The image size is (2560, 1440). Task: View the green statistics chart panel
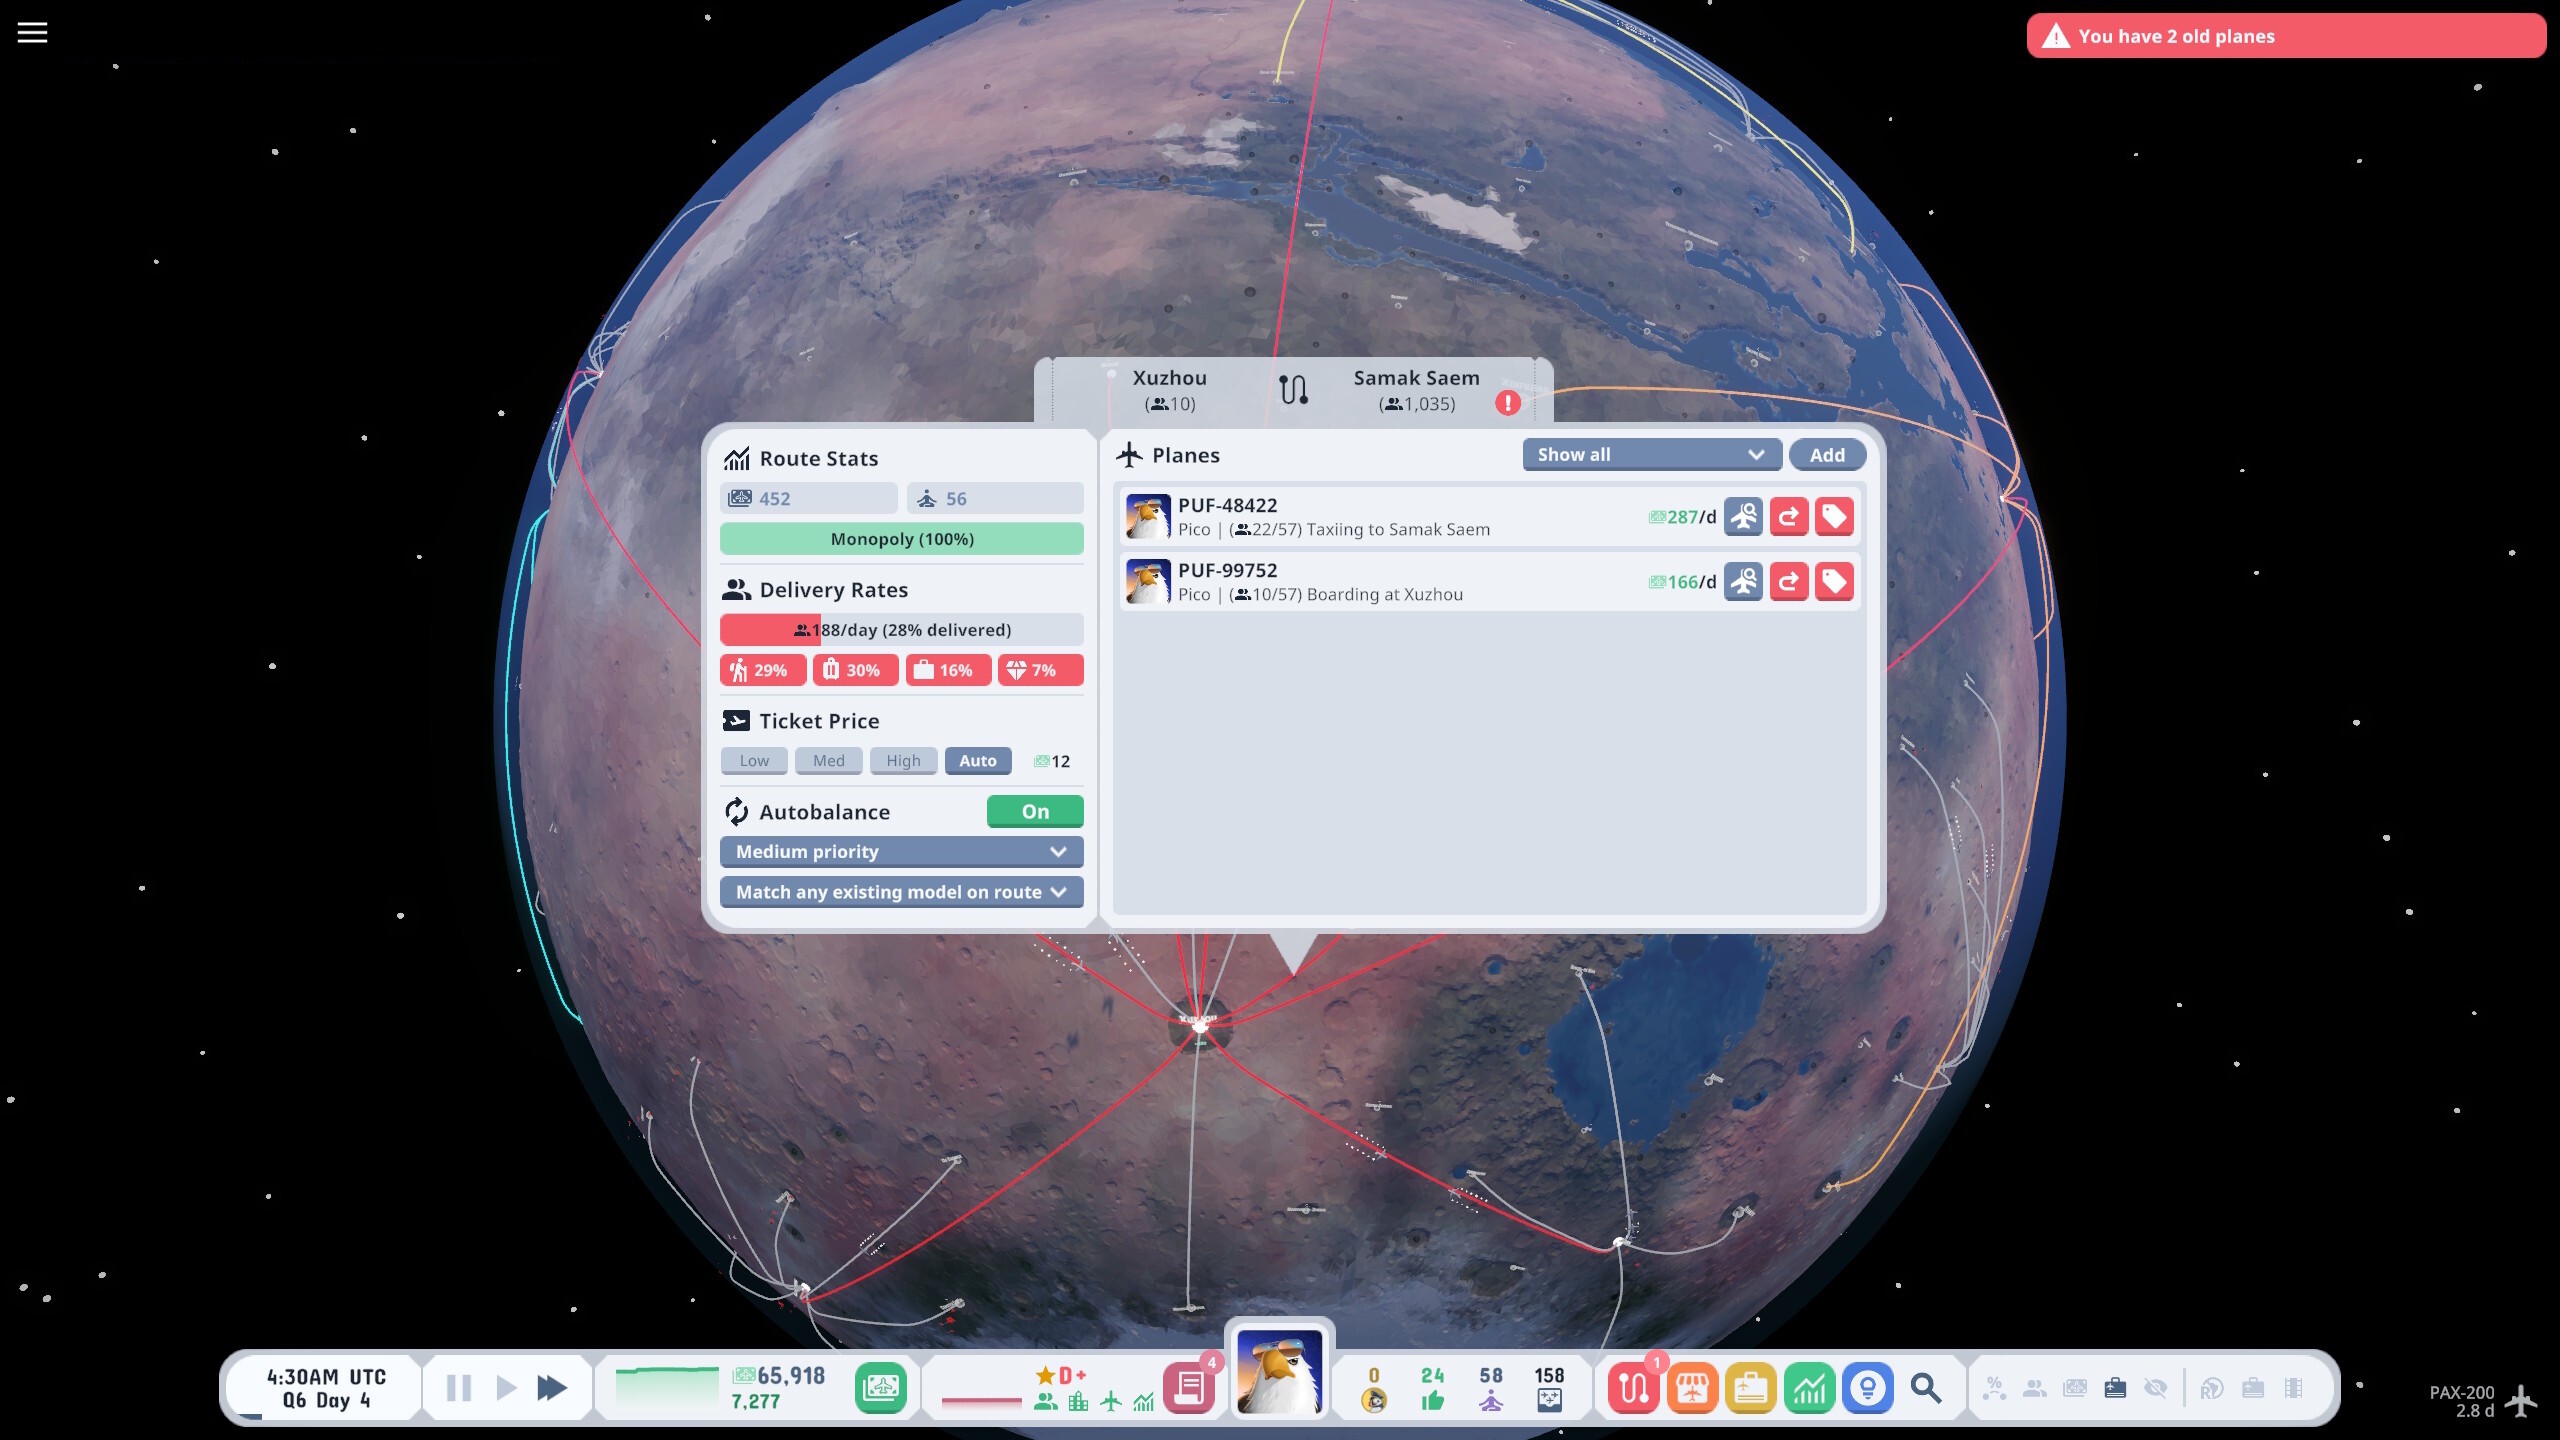(x=1810, y=1387)
